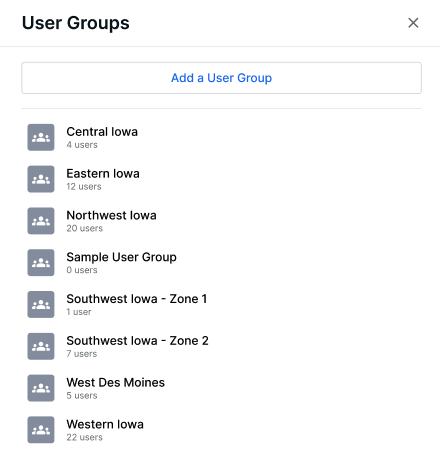The image size is (440, 454).
Task: Select Southwest Iowa - Zone 2 name
Action: coord(137,341)
